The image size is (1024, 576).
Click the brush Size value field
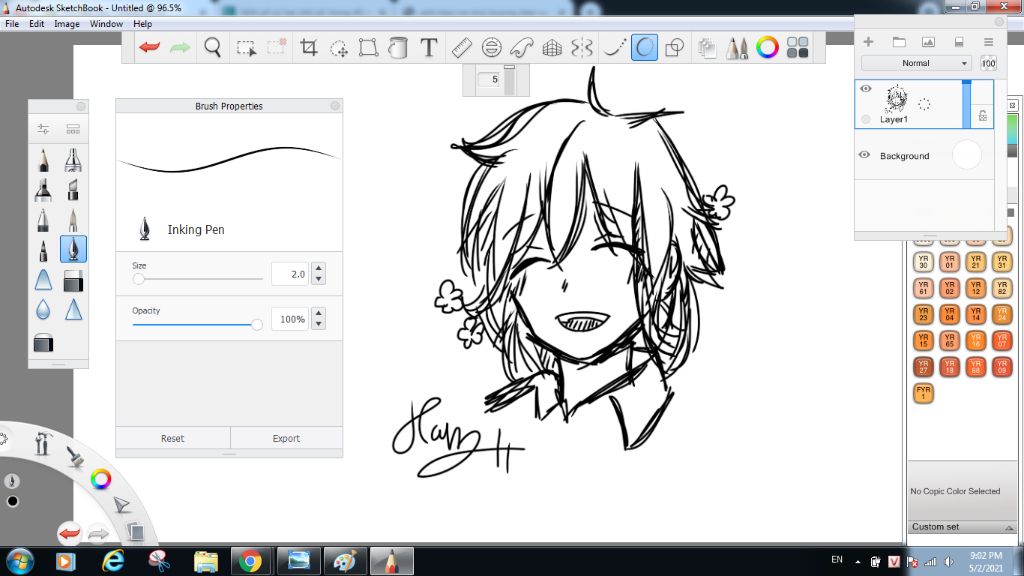pyautogui.click(x=290, y=274)
